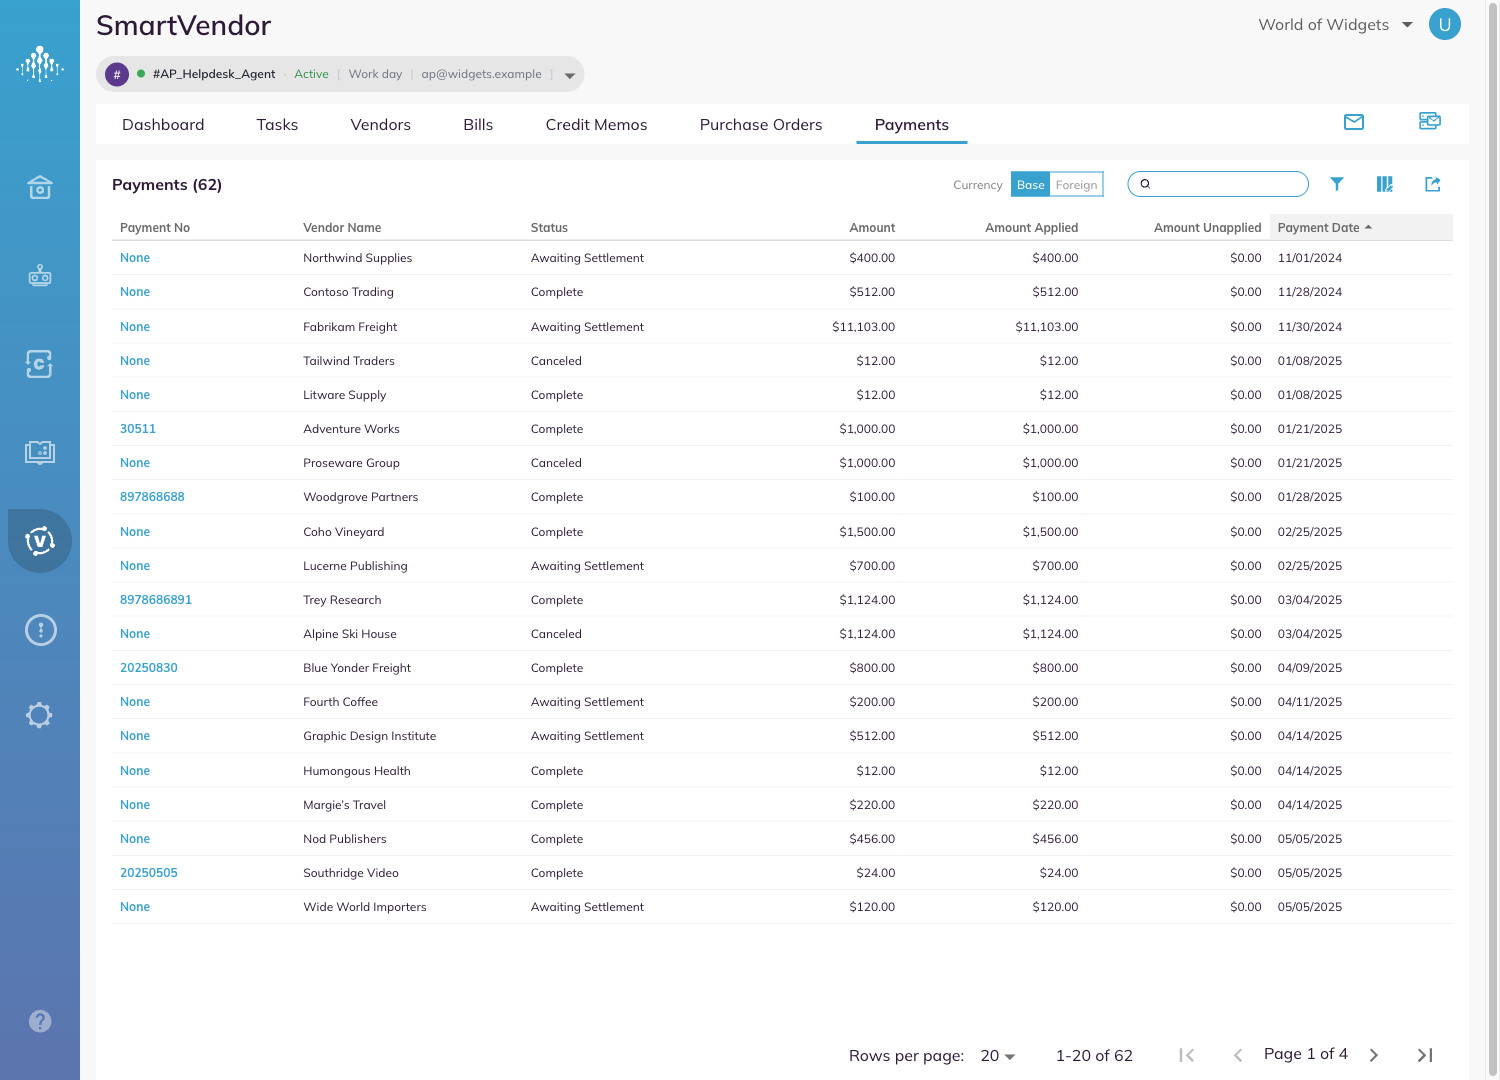1500x1080 pixels.
Task: Open payment number 30511
Action: click(x=138, y=429)
